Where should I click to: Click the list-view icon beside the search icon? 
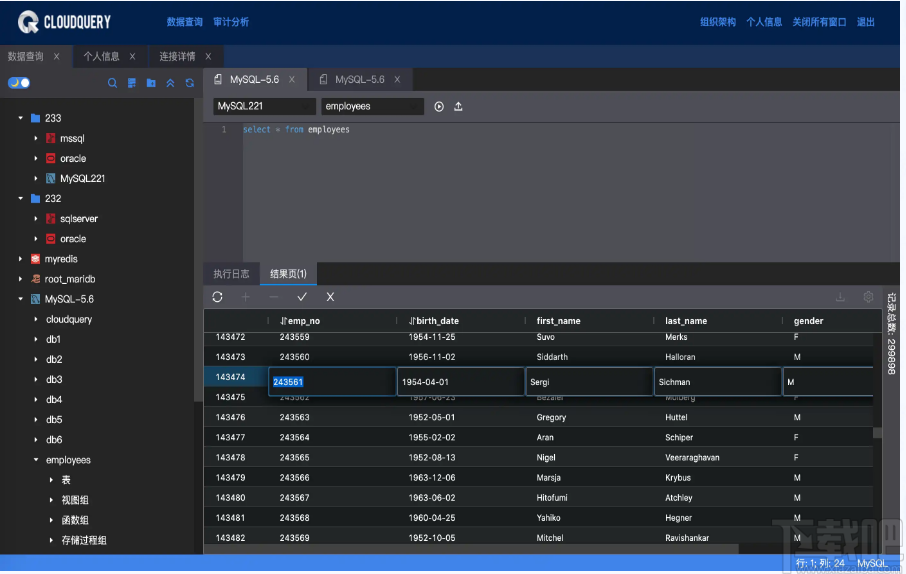(132, 83)
